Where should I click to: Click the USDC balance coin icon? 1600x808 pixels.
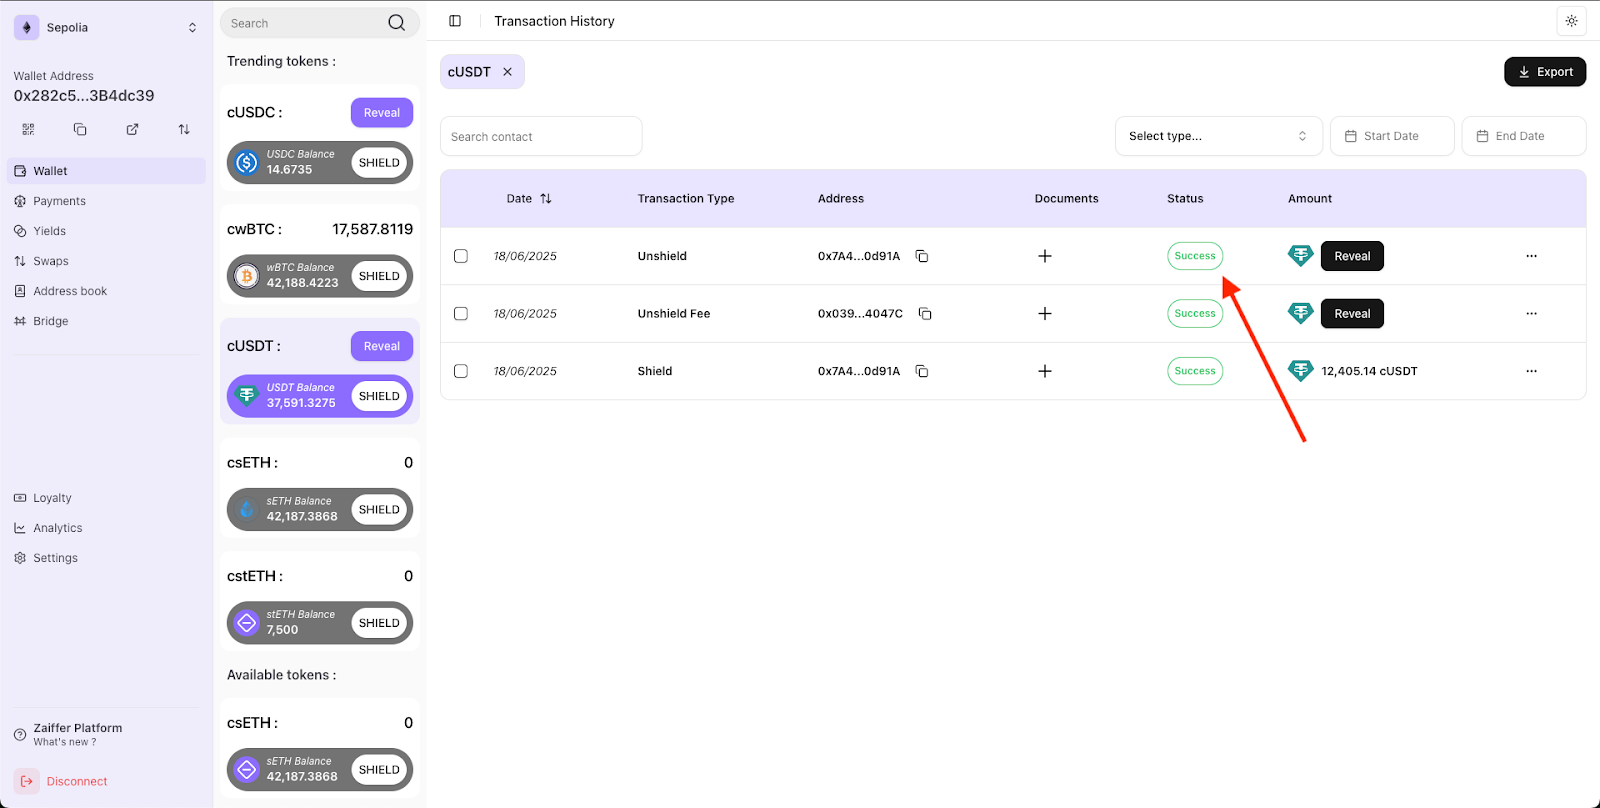tap(247, 162)
